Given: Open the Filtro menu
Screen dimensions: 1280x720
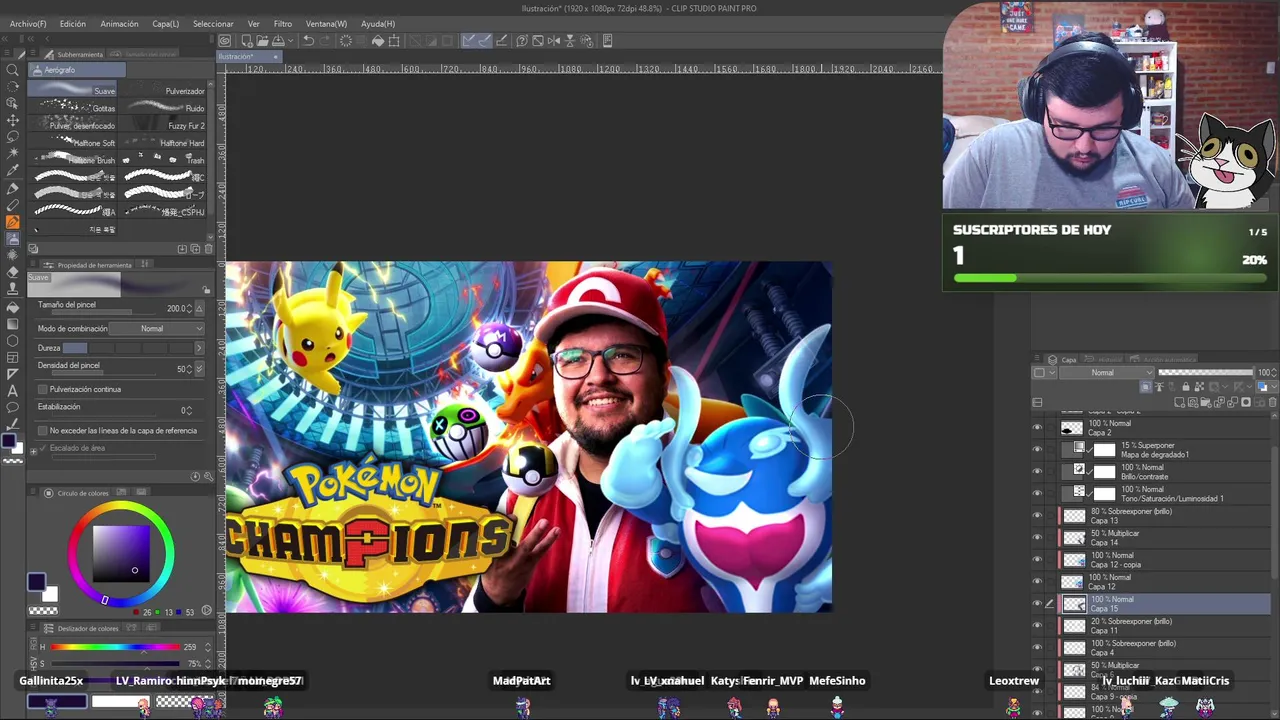Looking at the screenshot, I should click(x=283, y=24).
